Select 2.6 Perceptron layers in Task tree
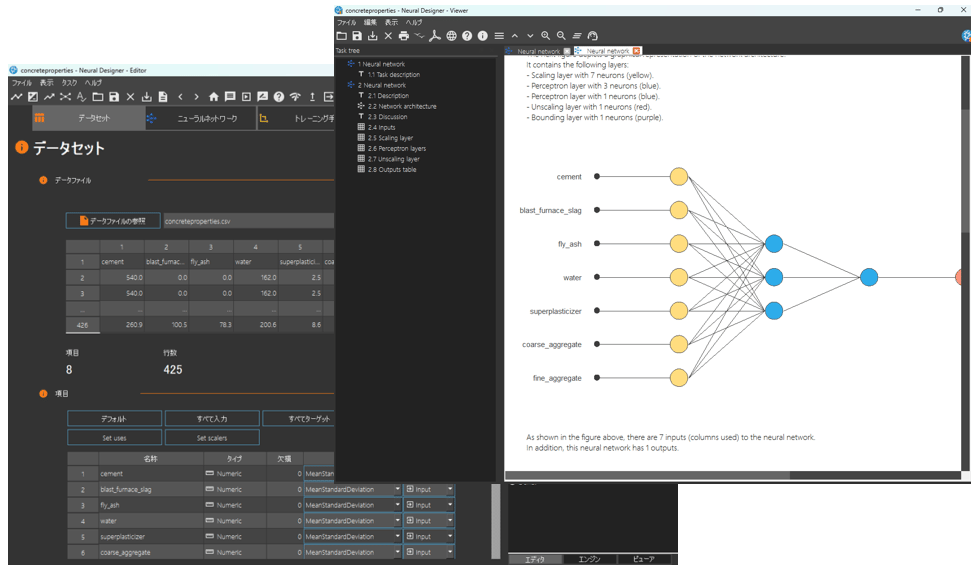Image resolution: width=979 pixels, height=571 pixels. point(396,149)
